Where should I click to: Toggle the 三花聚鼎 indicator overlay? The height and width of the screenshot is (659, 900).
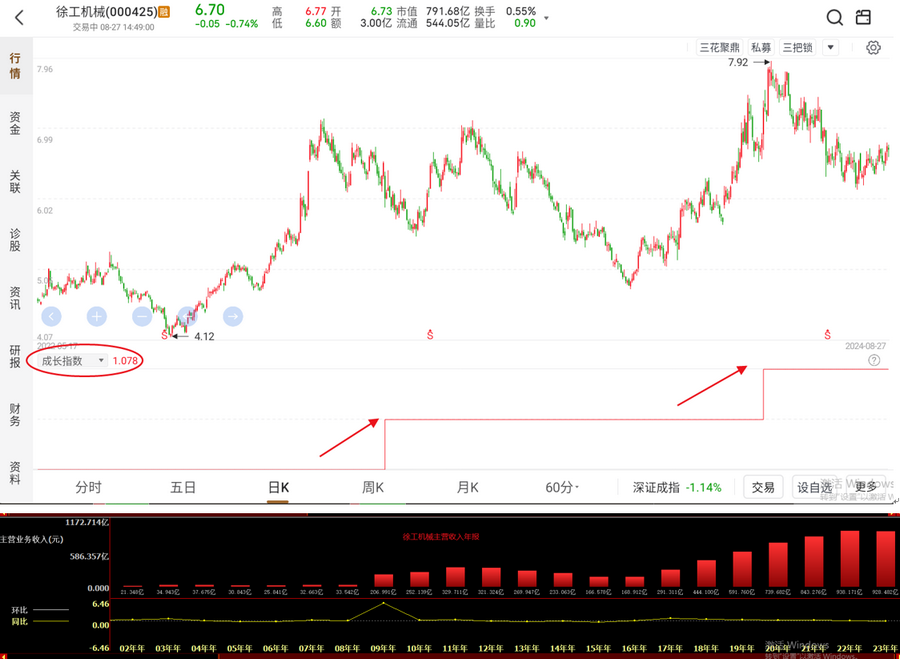coord(719,48)
